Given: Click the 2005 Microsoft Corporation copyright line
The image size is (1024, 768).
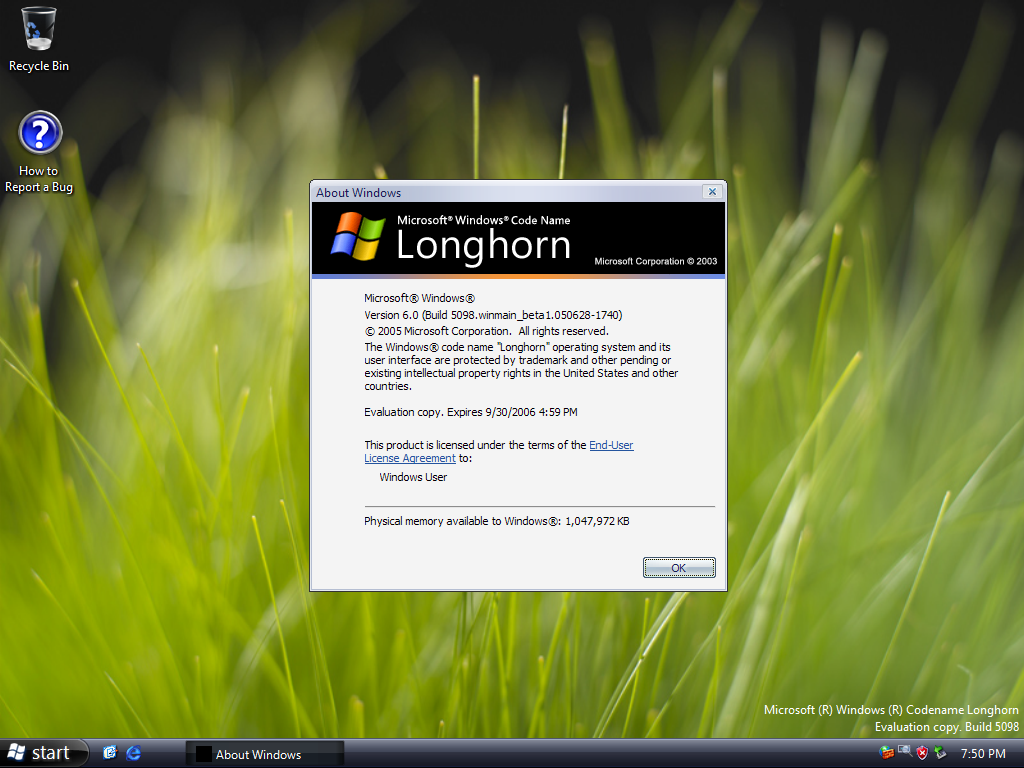Looking at the screenshot, I should point(487,331).
